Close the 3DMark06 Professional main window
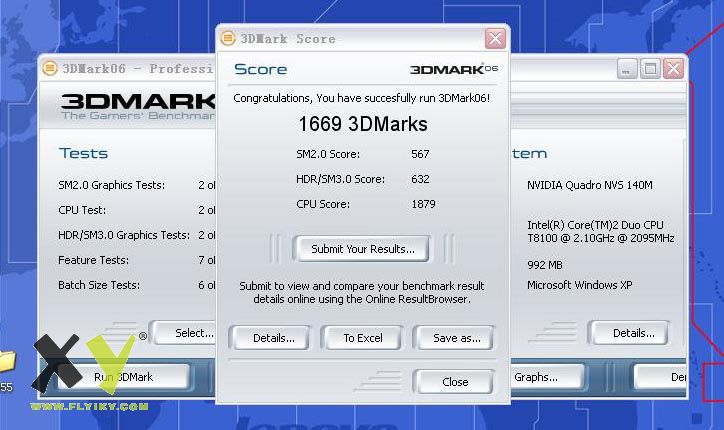Screen dimensions: 724x430 point(673,69)
